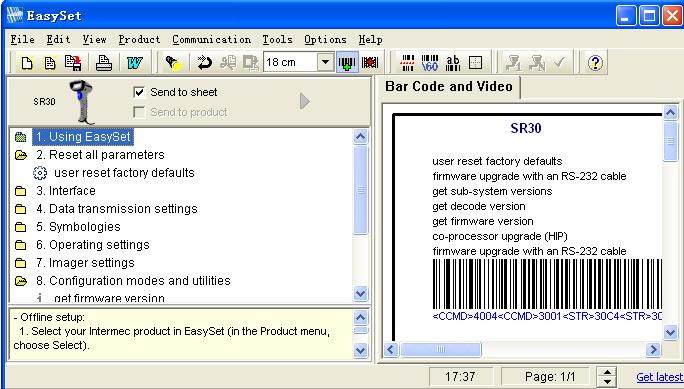Toggle the Send to product checkbox
The image size is (684, 389).
point(139,113)
